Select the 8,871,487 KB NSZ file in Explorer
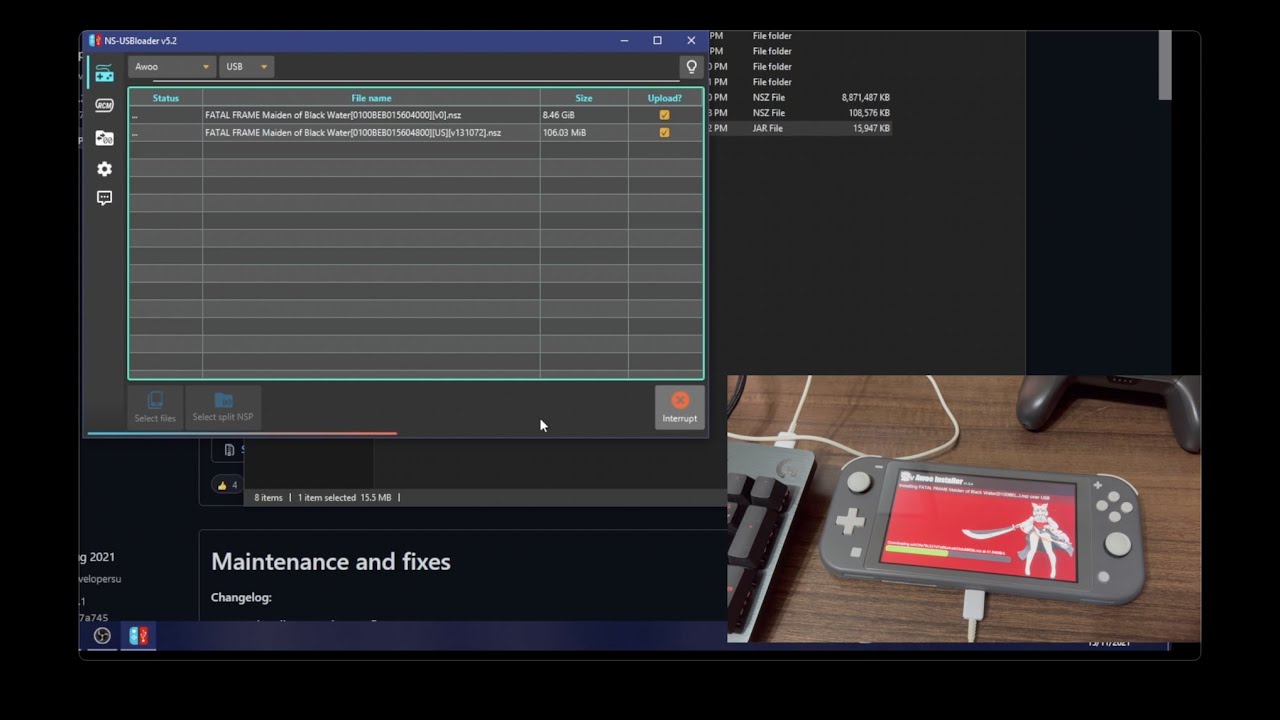The height and width of the screenshot is (720, 1280). (x=800, y=98)
